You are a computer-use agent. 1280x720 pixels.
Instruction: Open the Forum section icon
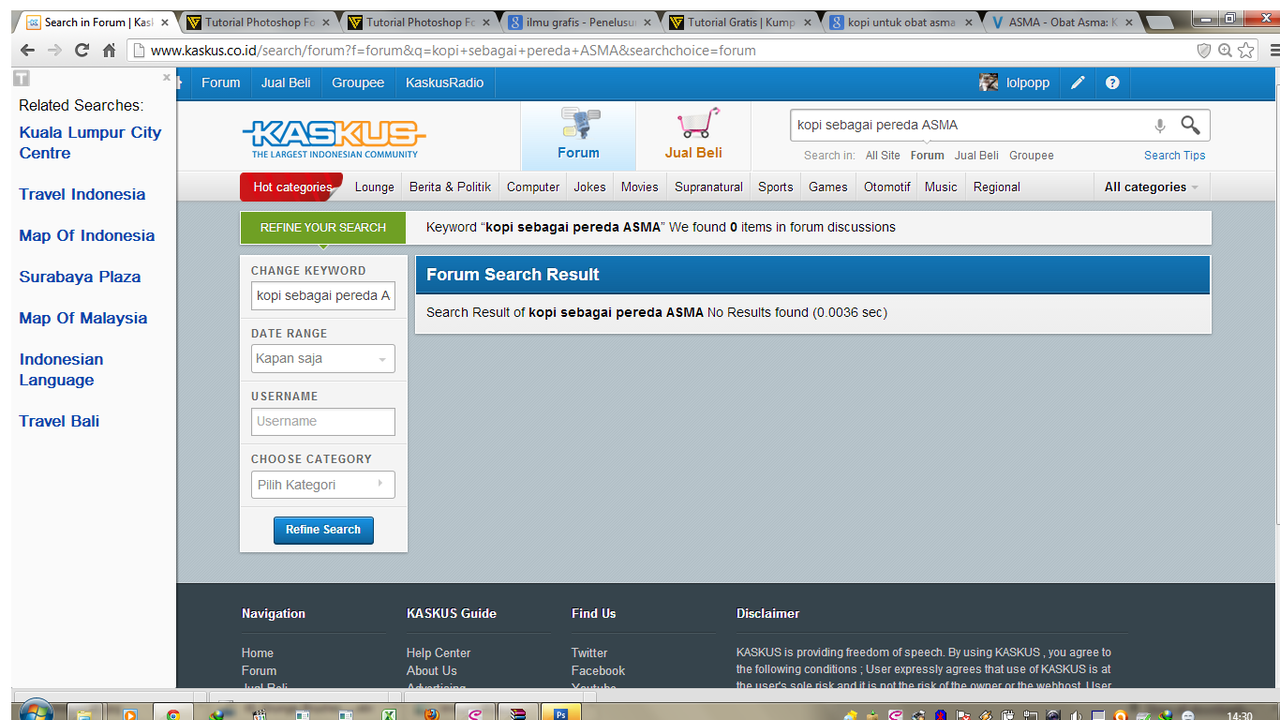[578, 125]
